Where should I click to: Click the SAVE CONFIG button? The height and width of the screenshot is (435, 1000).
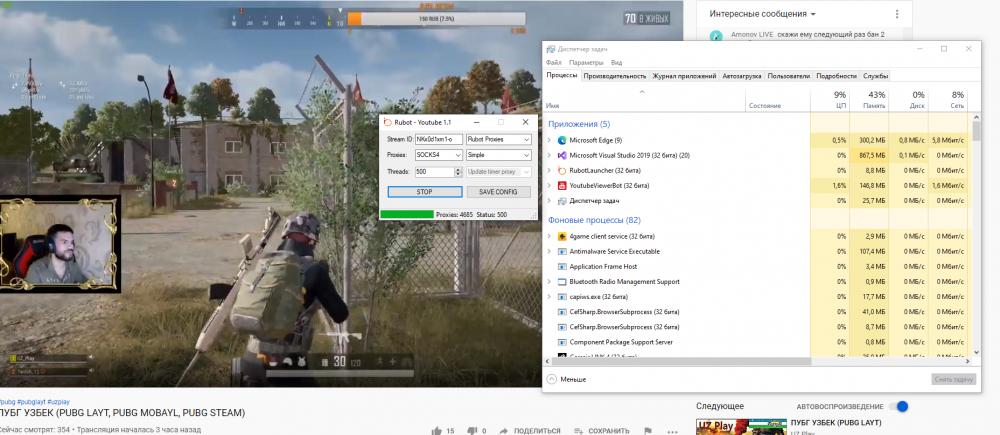click(499, 191)
